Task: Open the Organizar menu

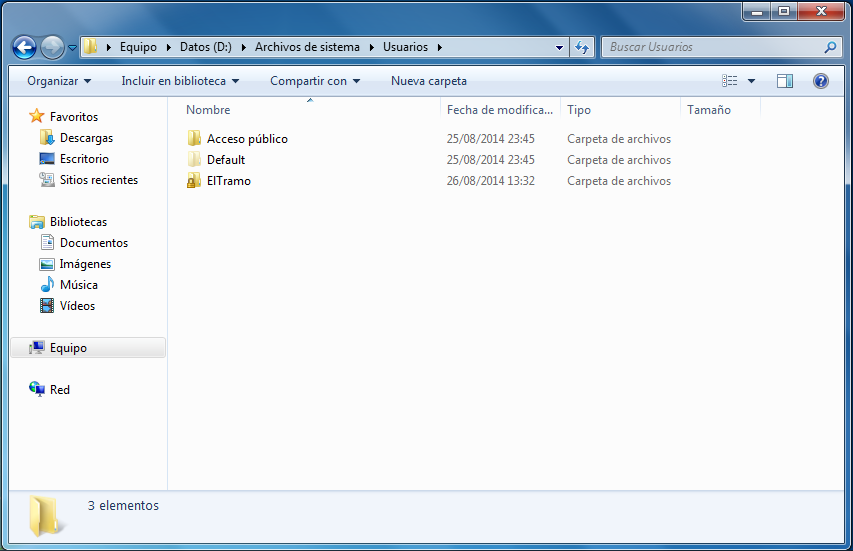Action: (x=59, y=81)
